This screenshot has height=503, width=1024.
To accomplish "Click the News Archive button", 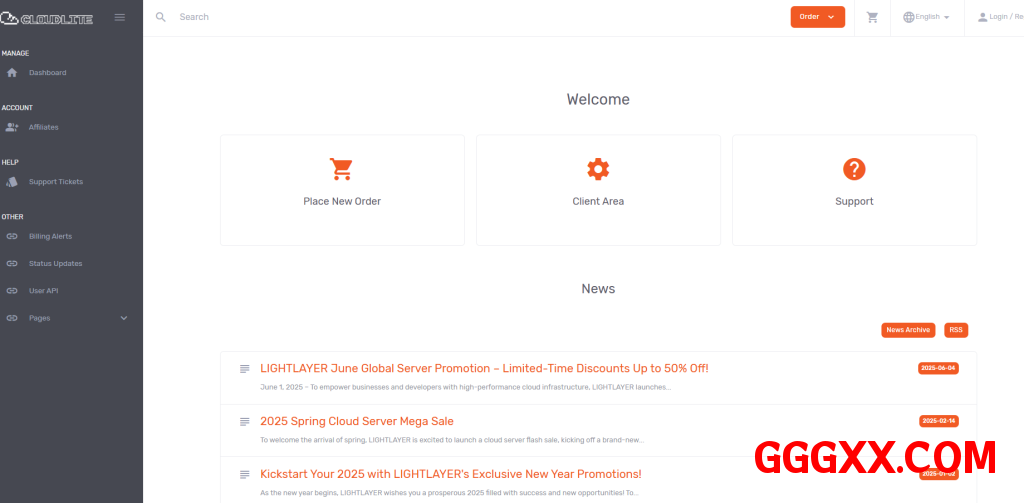I will click(x=908, y=330).
